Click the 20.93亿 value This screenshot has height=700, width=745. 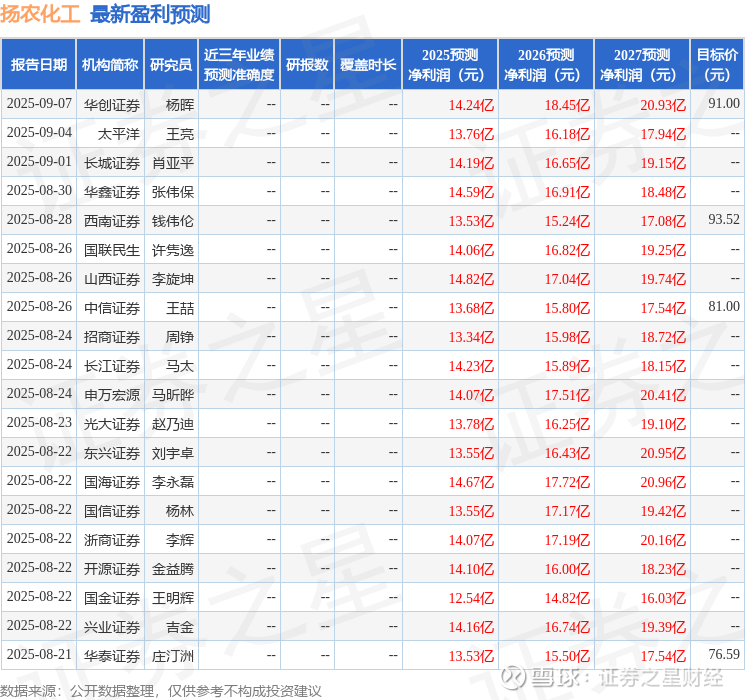tap(663, 105)
